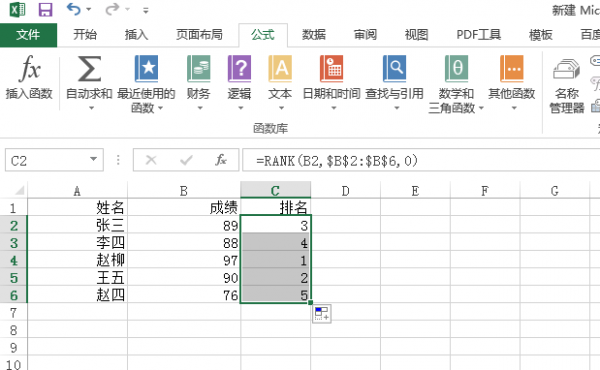
Task: Open the Customize Quick Access Toolbar menu
Action: pos(145,11)
